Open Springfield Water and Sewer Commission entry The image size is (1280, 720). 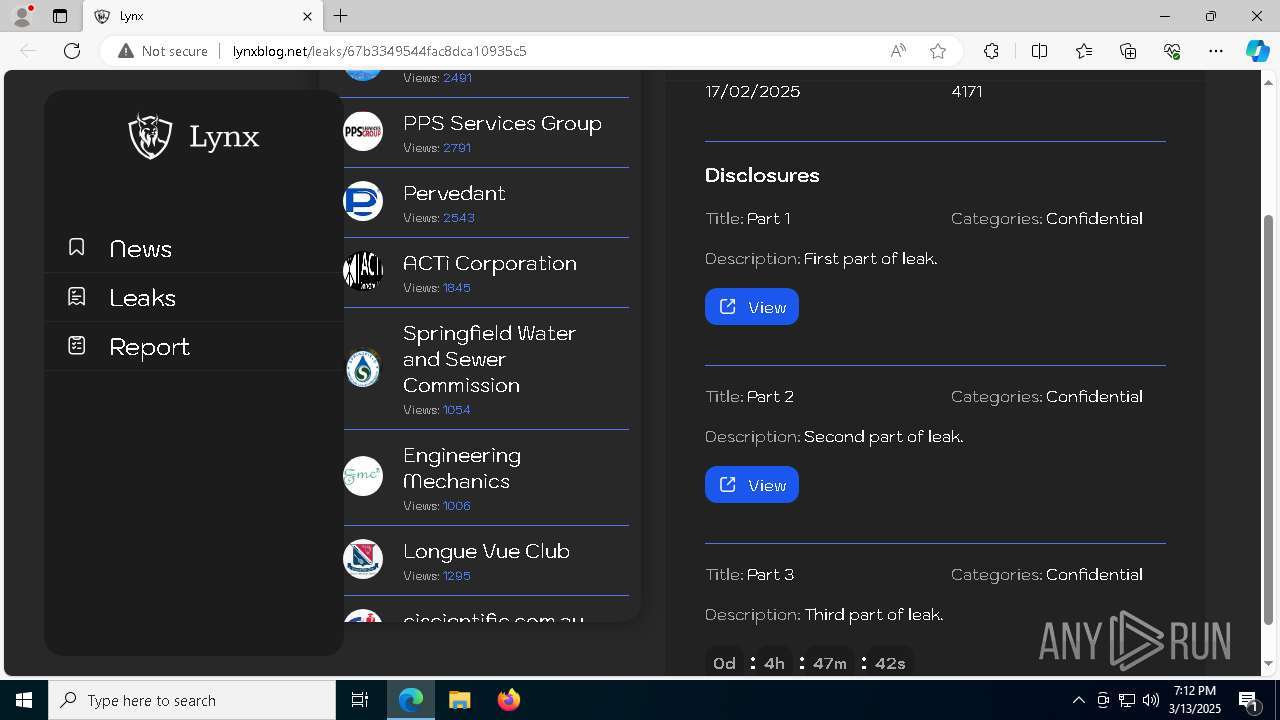pos(486,369)
